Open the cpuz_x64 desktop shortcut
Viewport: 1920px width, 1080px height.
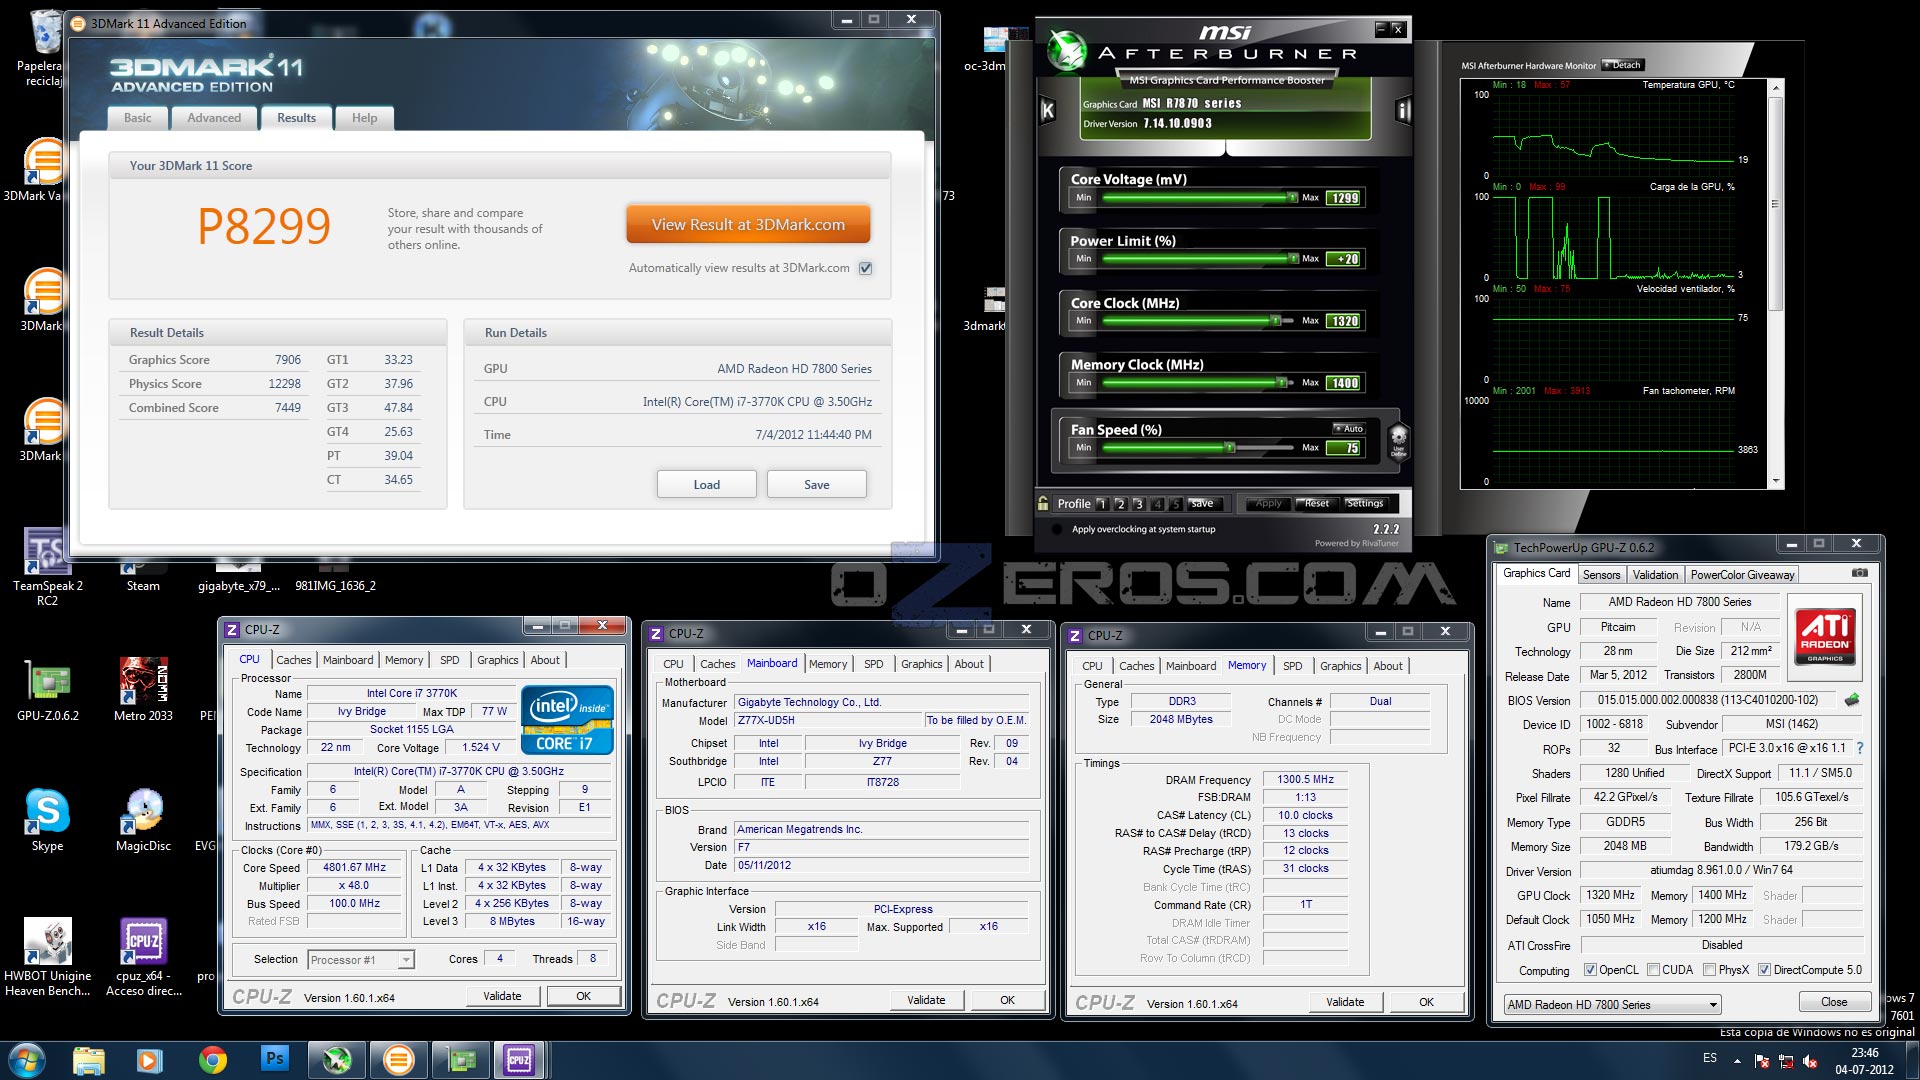pos(143,957)
